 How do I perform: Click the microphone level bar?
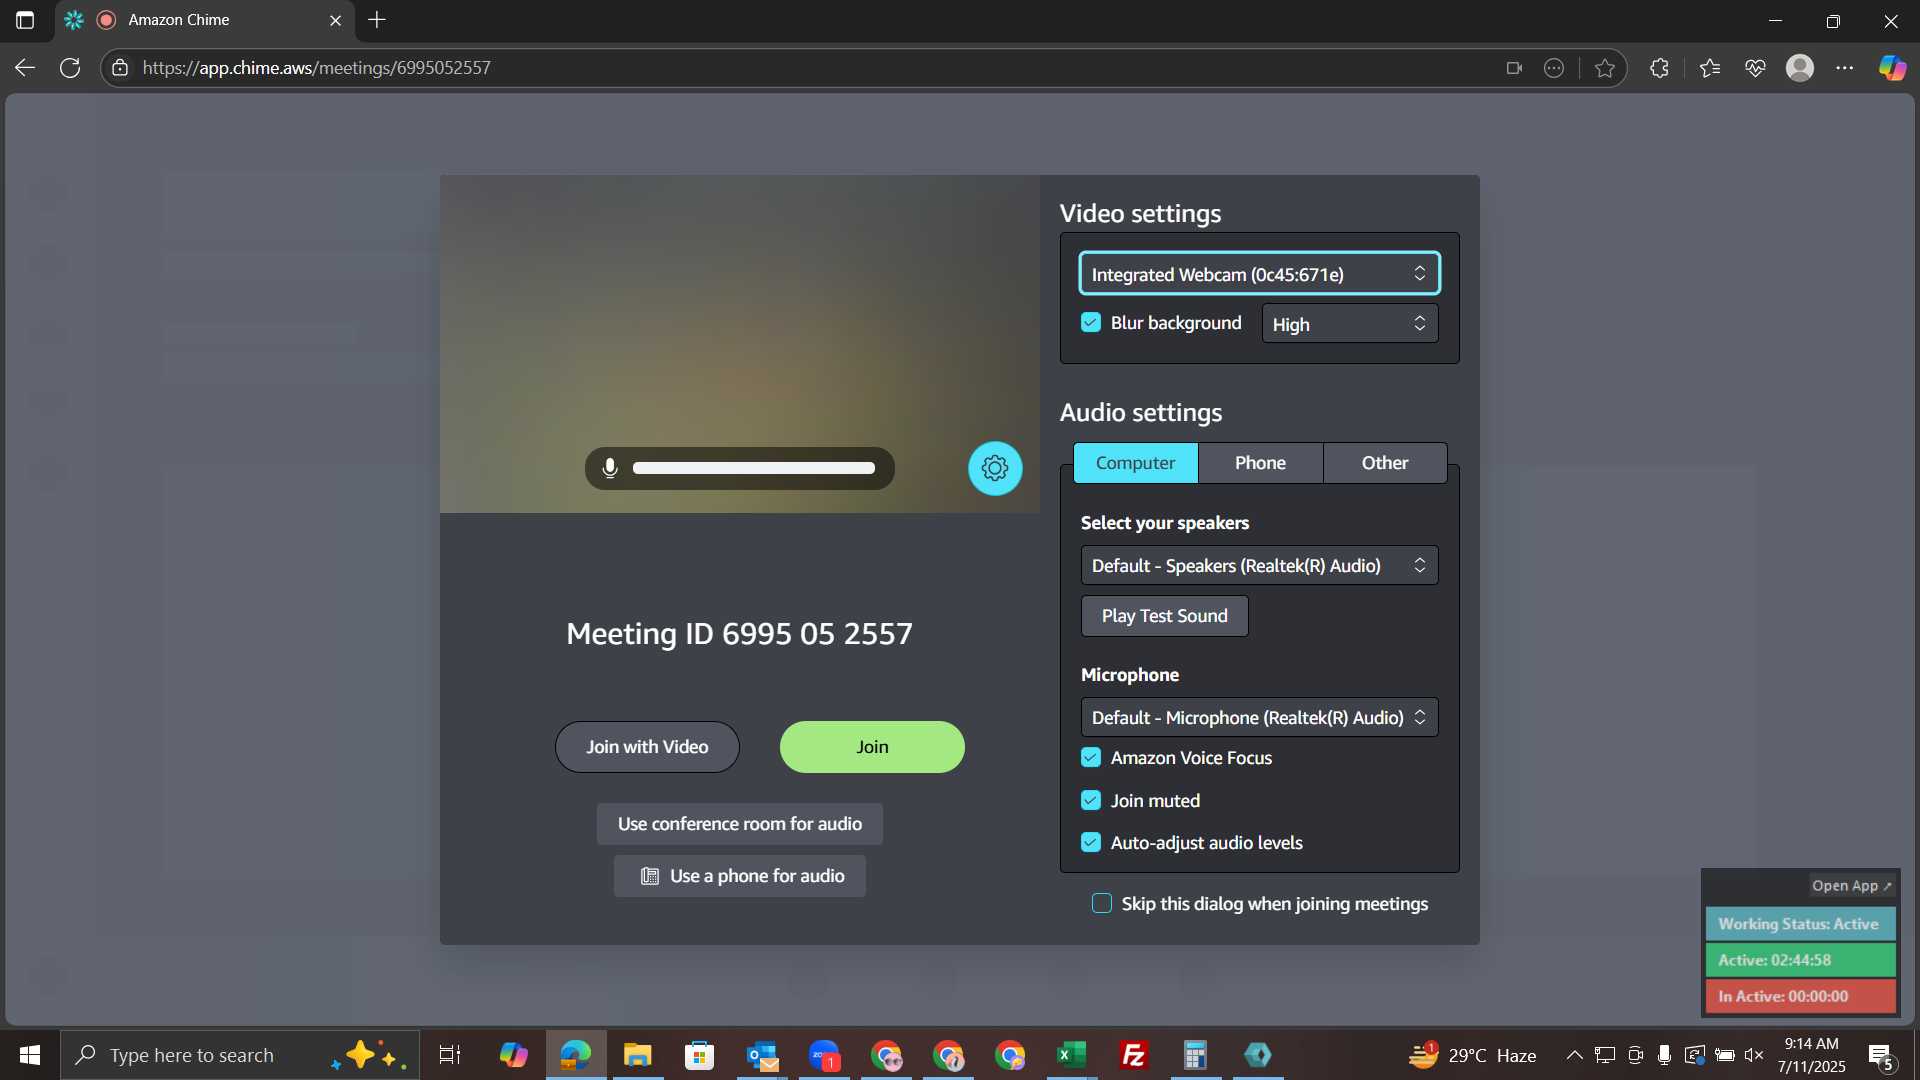tap(754, 468)
